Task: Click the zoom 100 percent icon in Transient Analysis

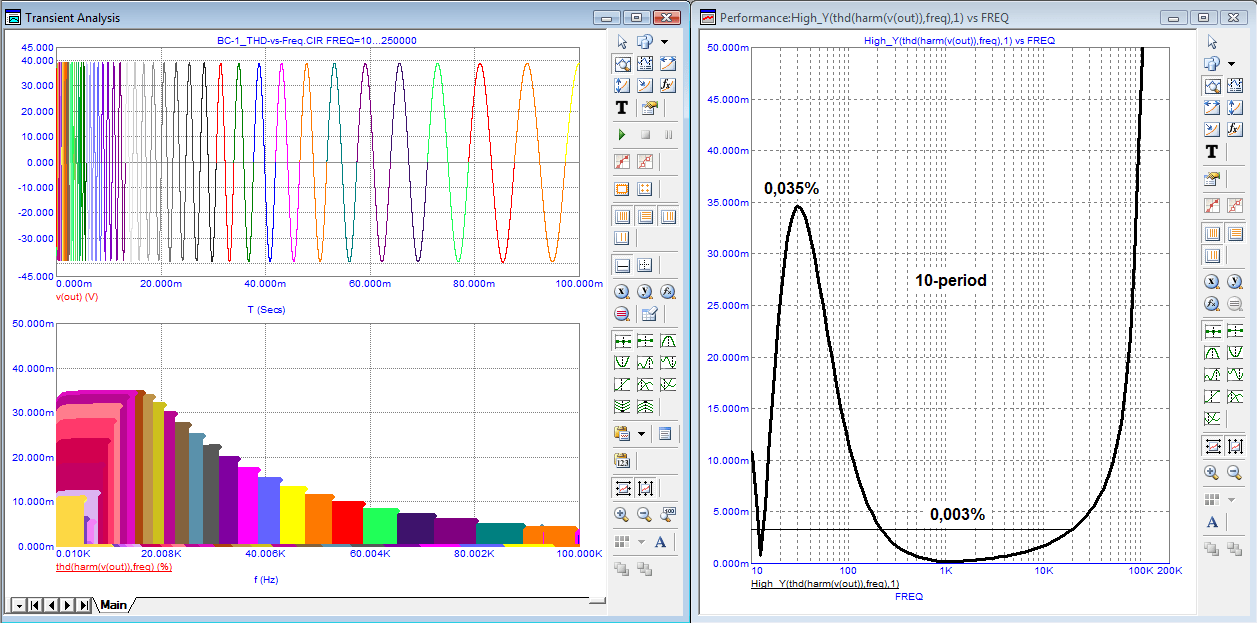Action: [x=668, y=513]
